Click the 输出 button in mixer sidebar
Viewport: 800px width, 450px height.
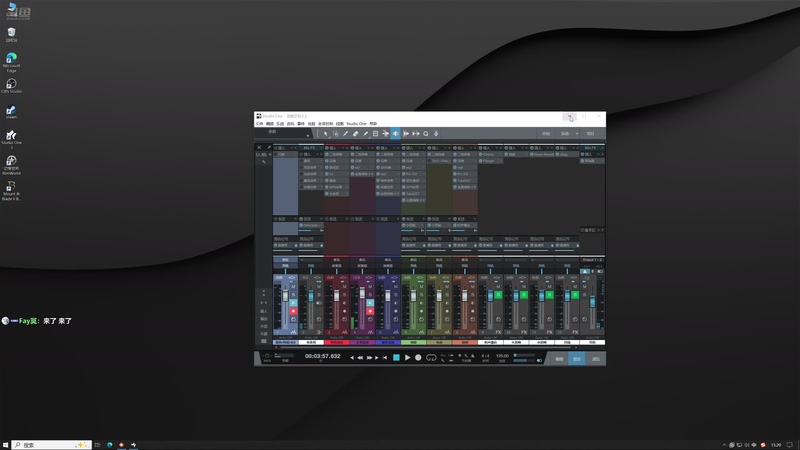264,319
